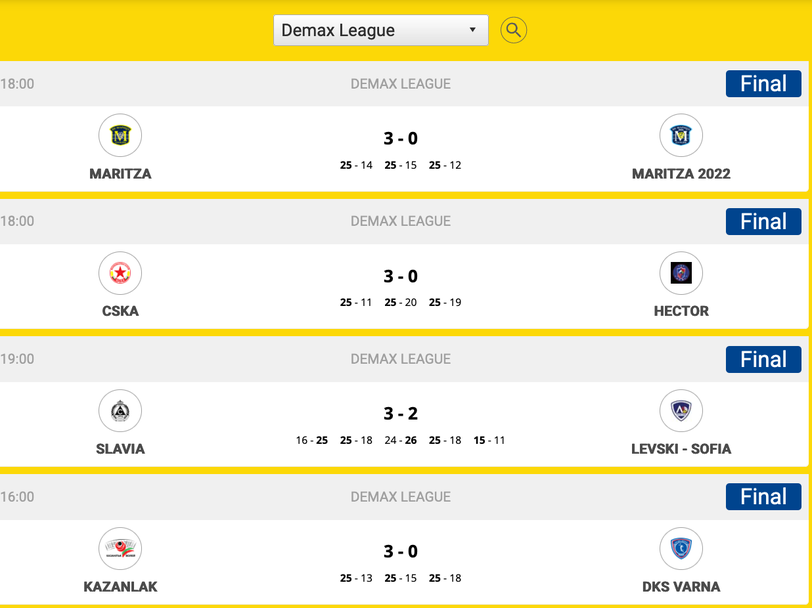Click the Levski - Sofia team logo
This screenshot has width=812, height=608.
681,411
